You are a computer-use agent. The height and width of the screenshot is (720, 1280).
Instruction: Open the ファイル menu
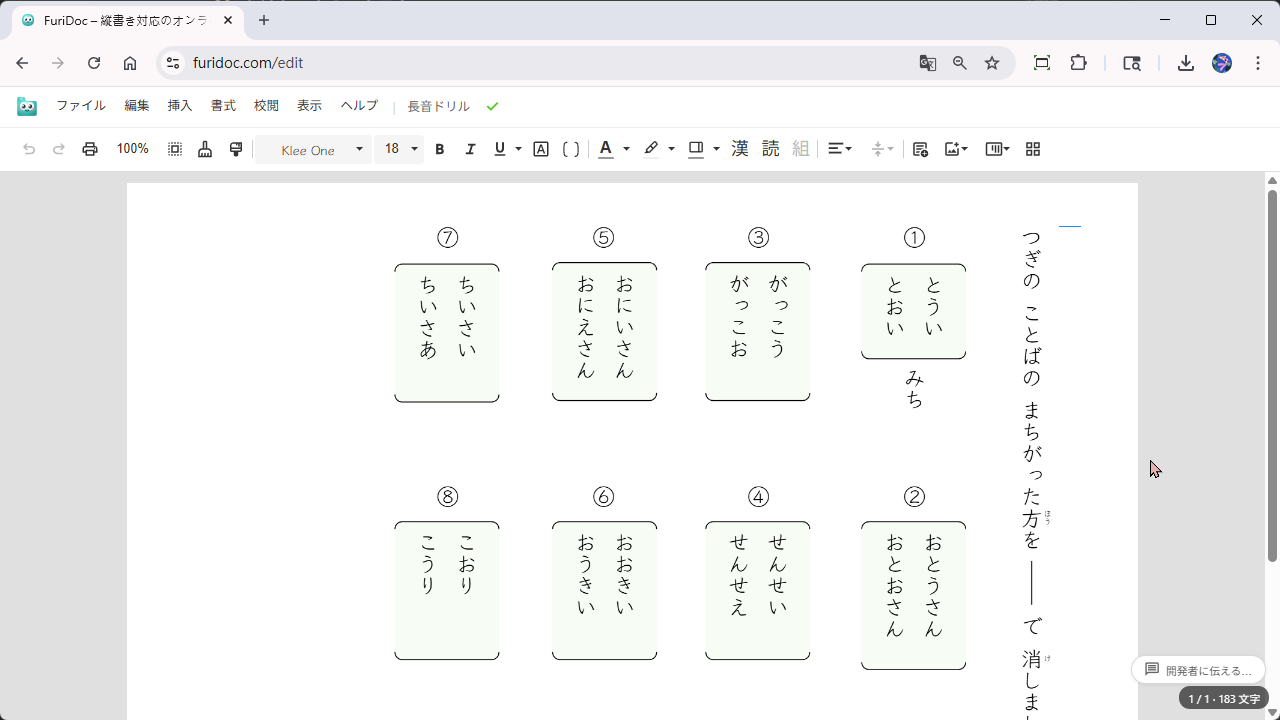[x=81, y=106]
